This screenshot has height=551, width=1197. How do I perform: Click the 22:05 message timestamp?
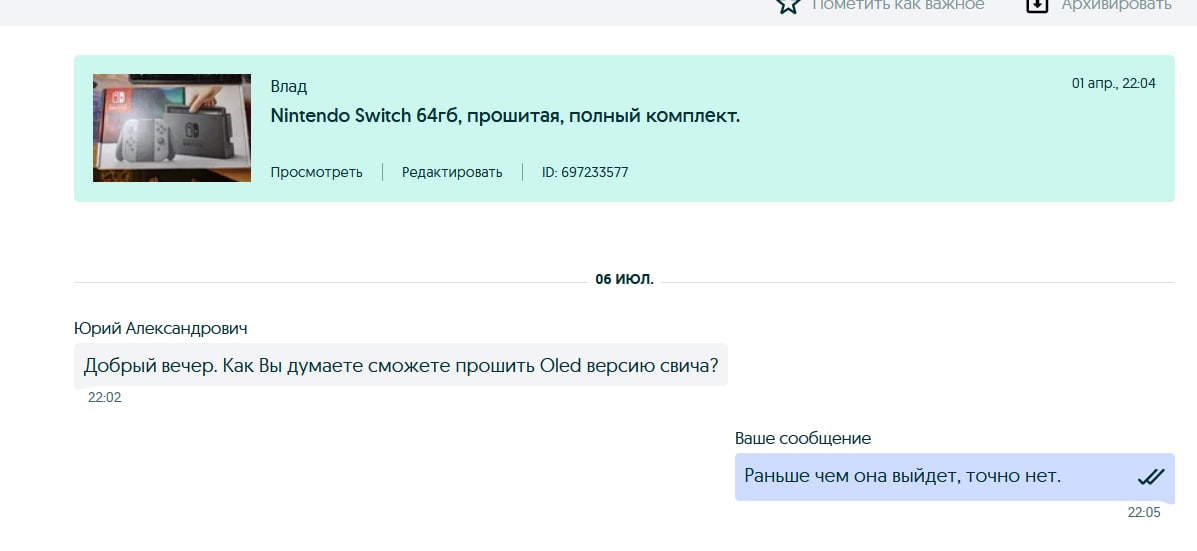1144,513
